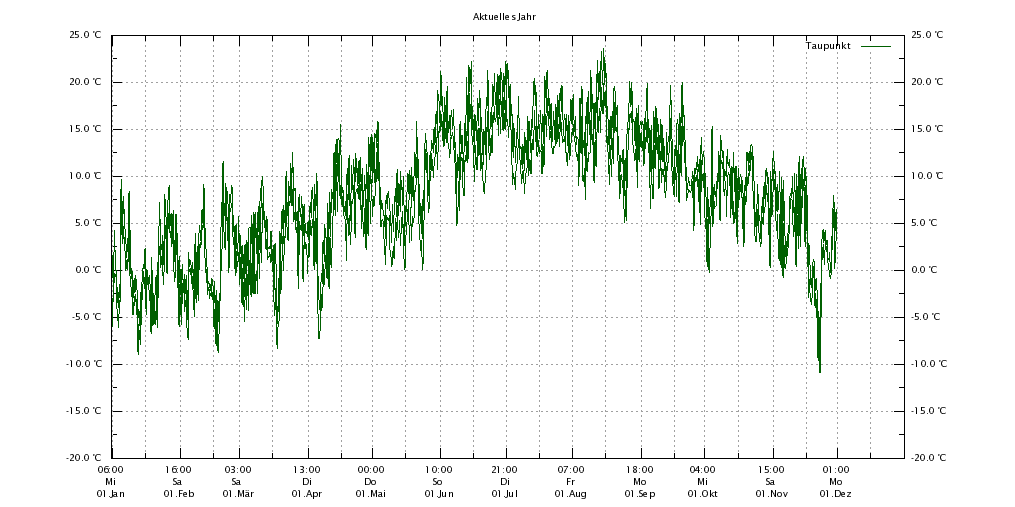Click the 01.Mär date label
Screen dimensions: 1015x507
[238, 494]
